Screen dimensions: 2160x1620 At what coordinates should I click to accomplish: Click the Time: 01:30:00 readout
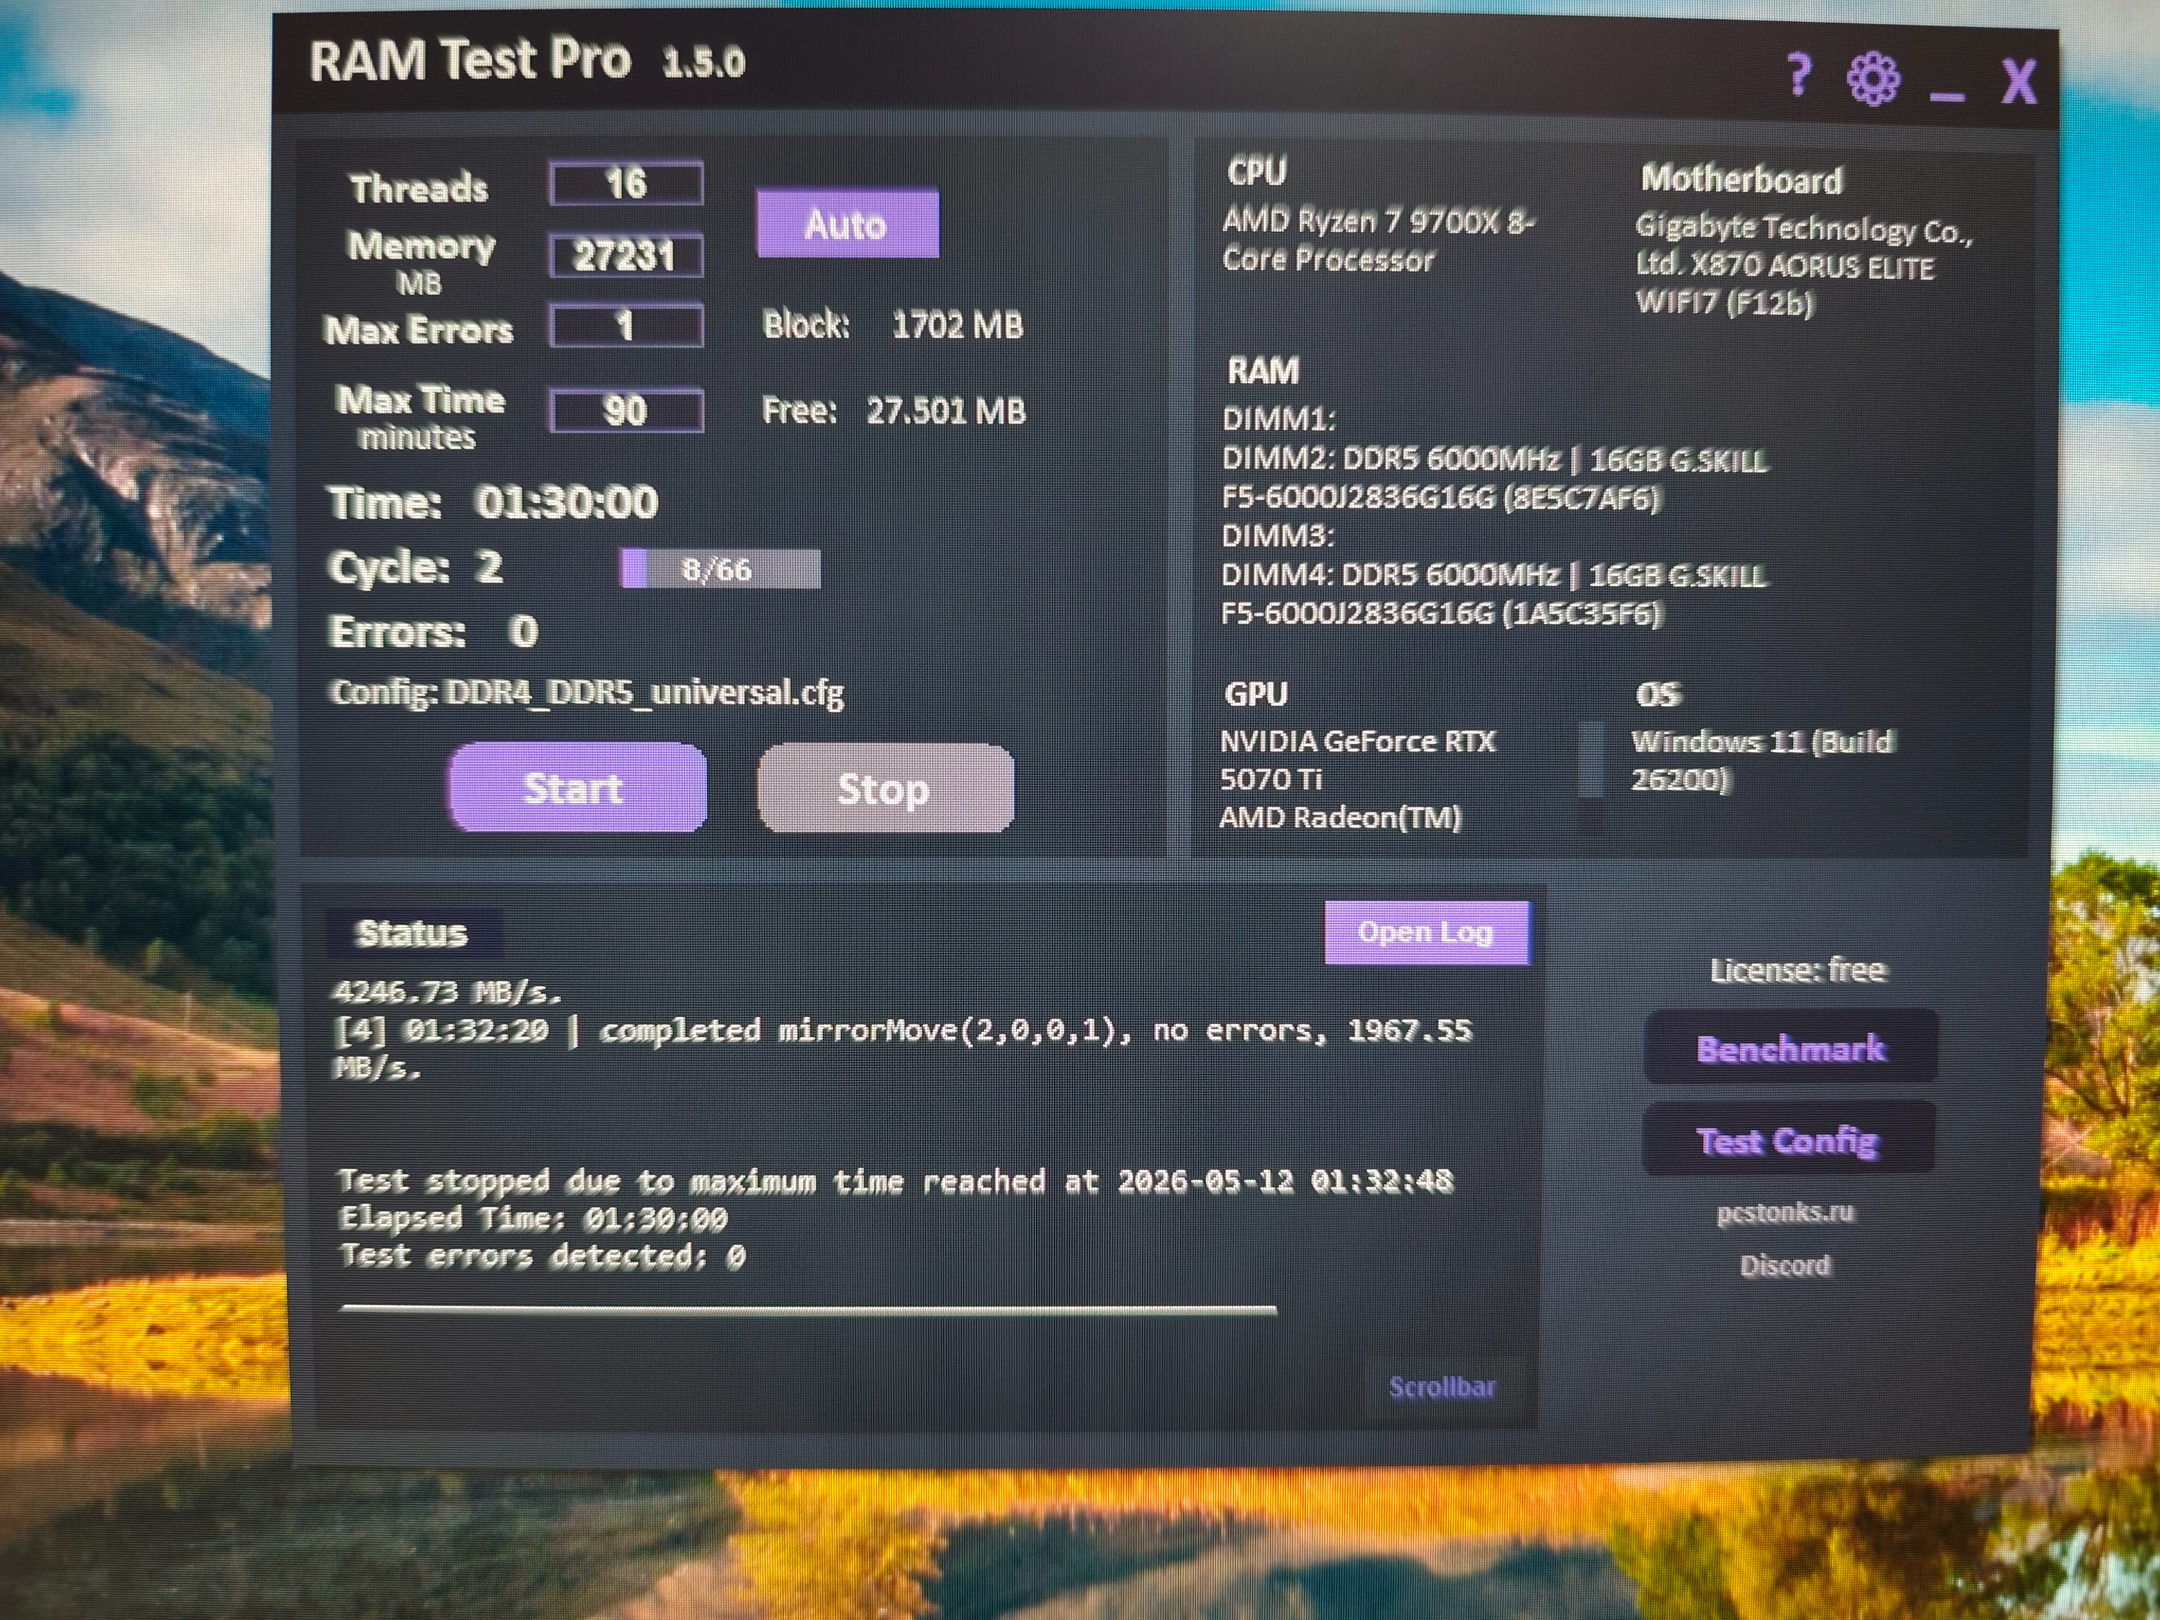pyautogui.click(x=494, y=502)
